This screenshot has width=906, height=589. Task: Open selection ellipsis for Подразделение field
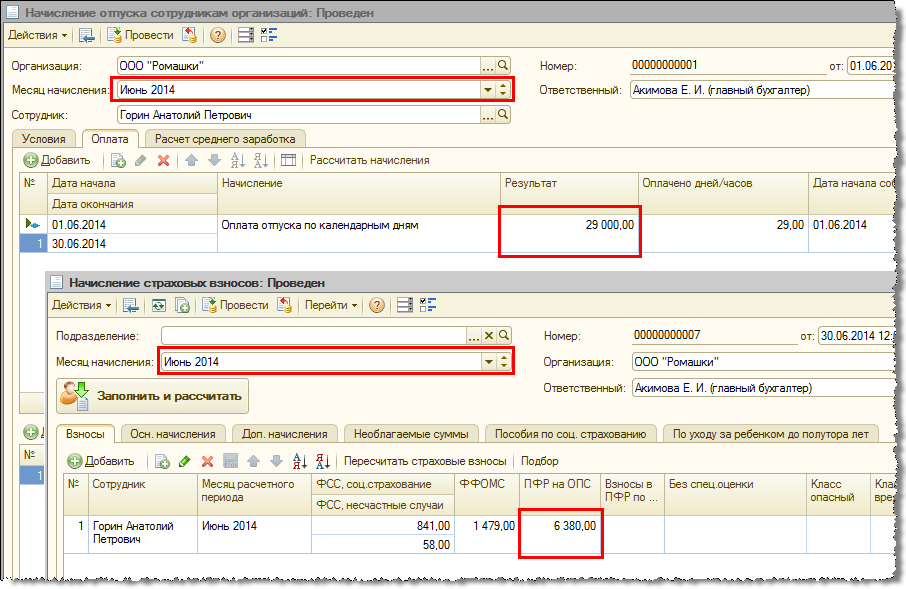tap(474, 335)
